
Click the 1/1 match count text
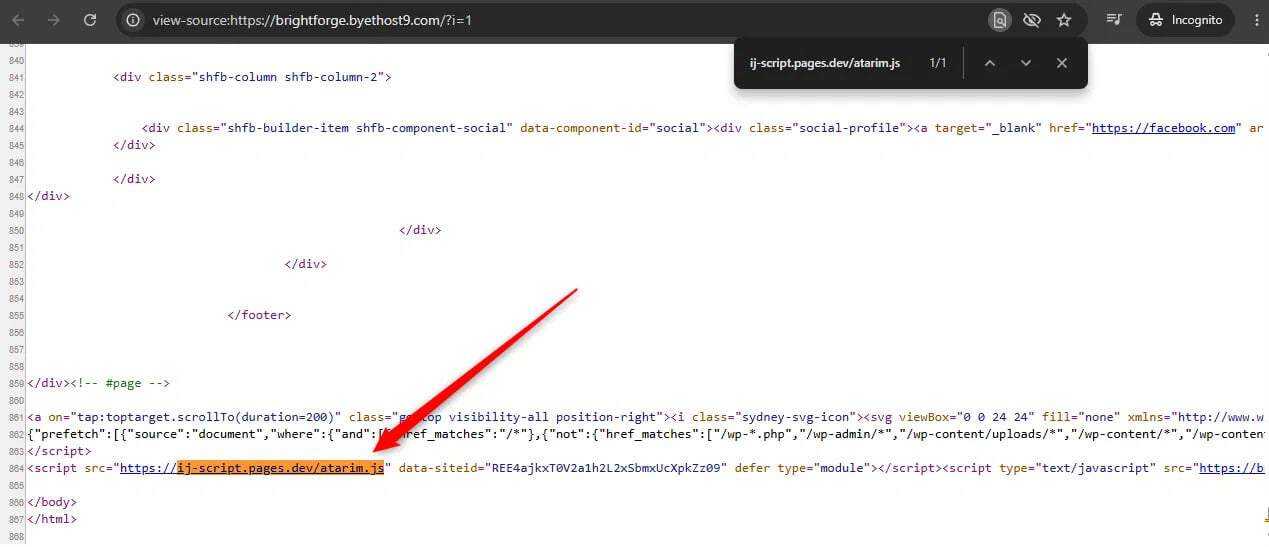click(937, 63)
